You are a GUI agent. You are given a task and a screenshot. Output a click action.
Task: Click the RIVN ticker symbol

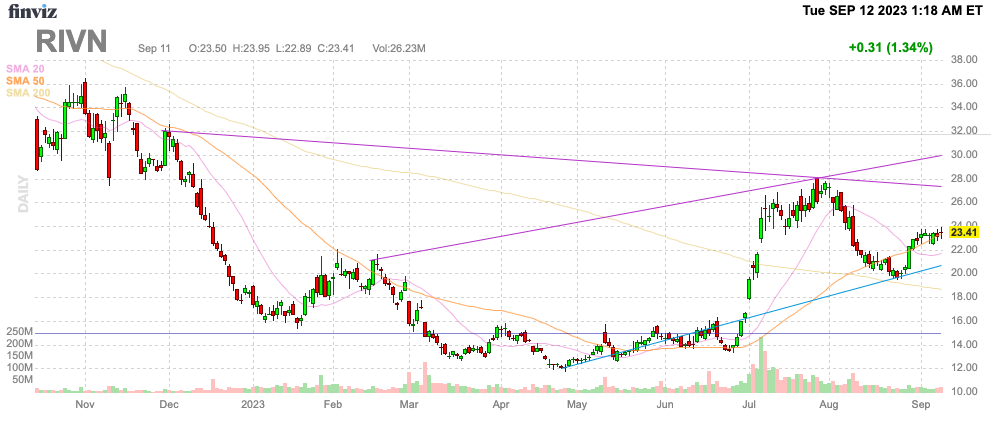[x=71, y=41]
